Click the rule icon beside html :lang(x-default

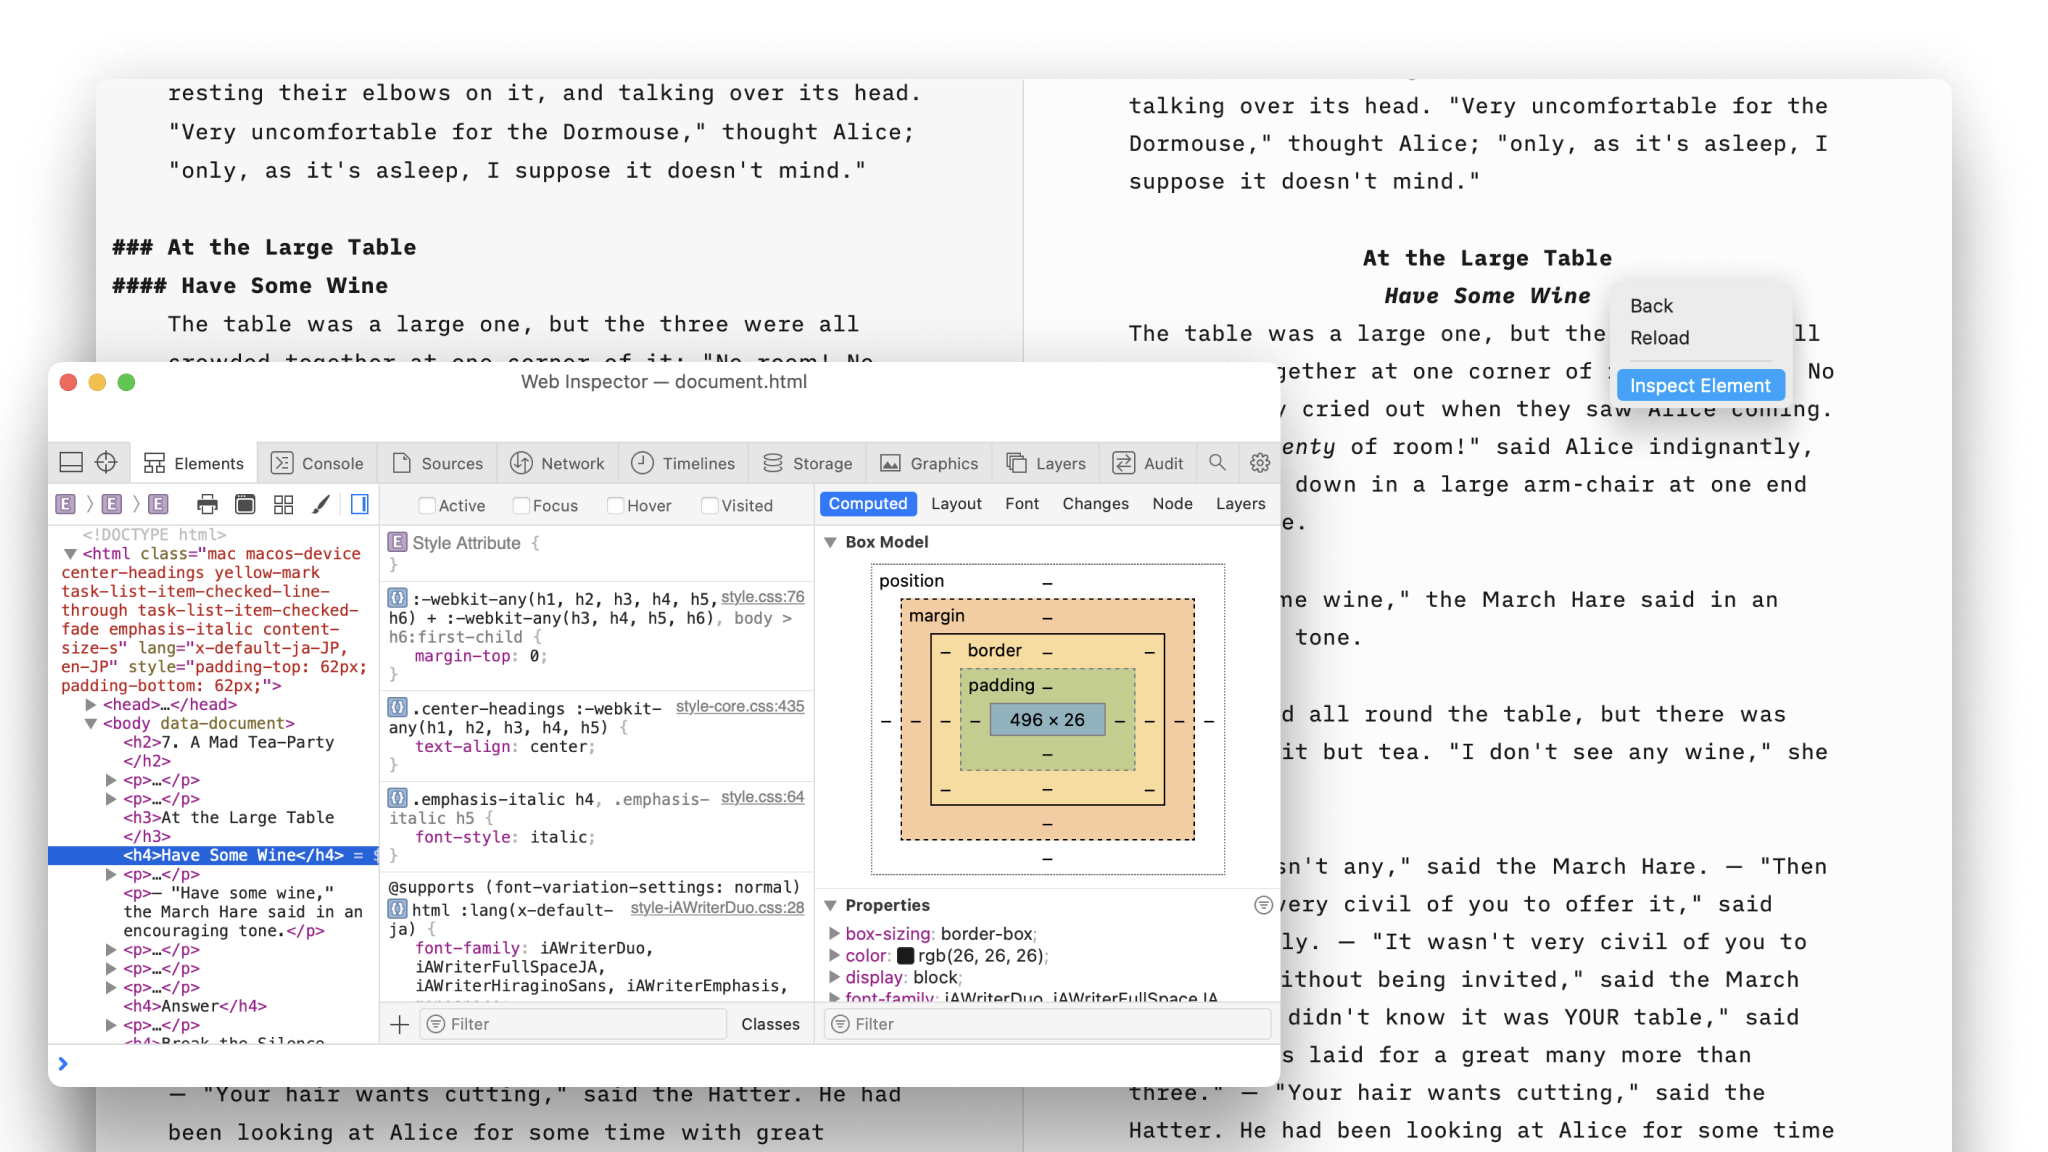397,909
